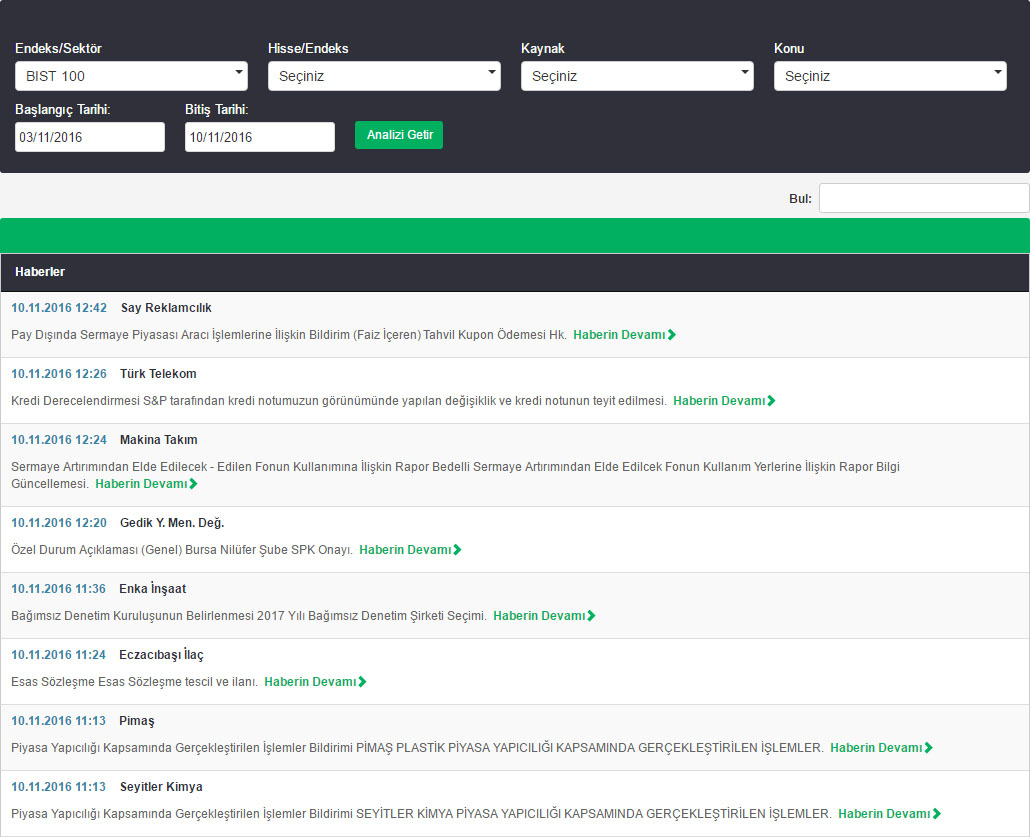Click the 10.11.2016 12:24 timestamp
Image resolution: width=1030 pixels, height=837 pixels.
click(x=59, y=440)
